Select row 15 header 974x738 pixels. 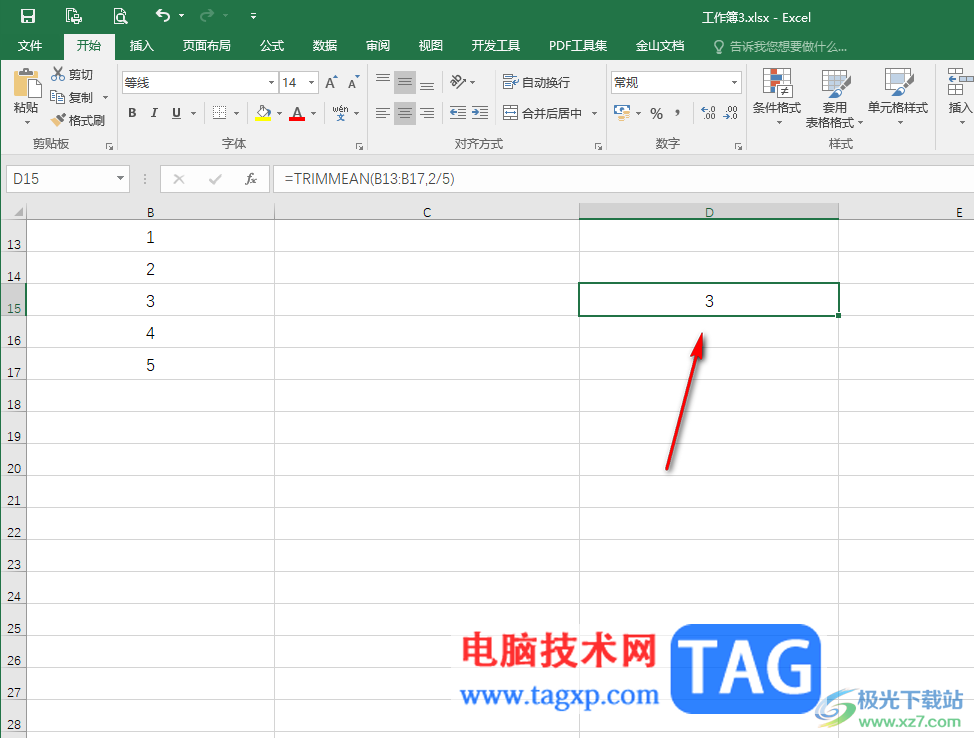14,300
